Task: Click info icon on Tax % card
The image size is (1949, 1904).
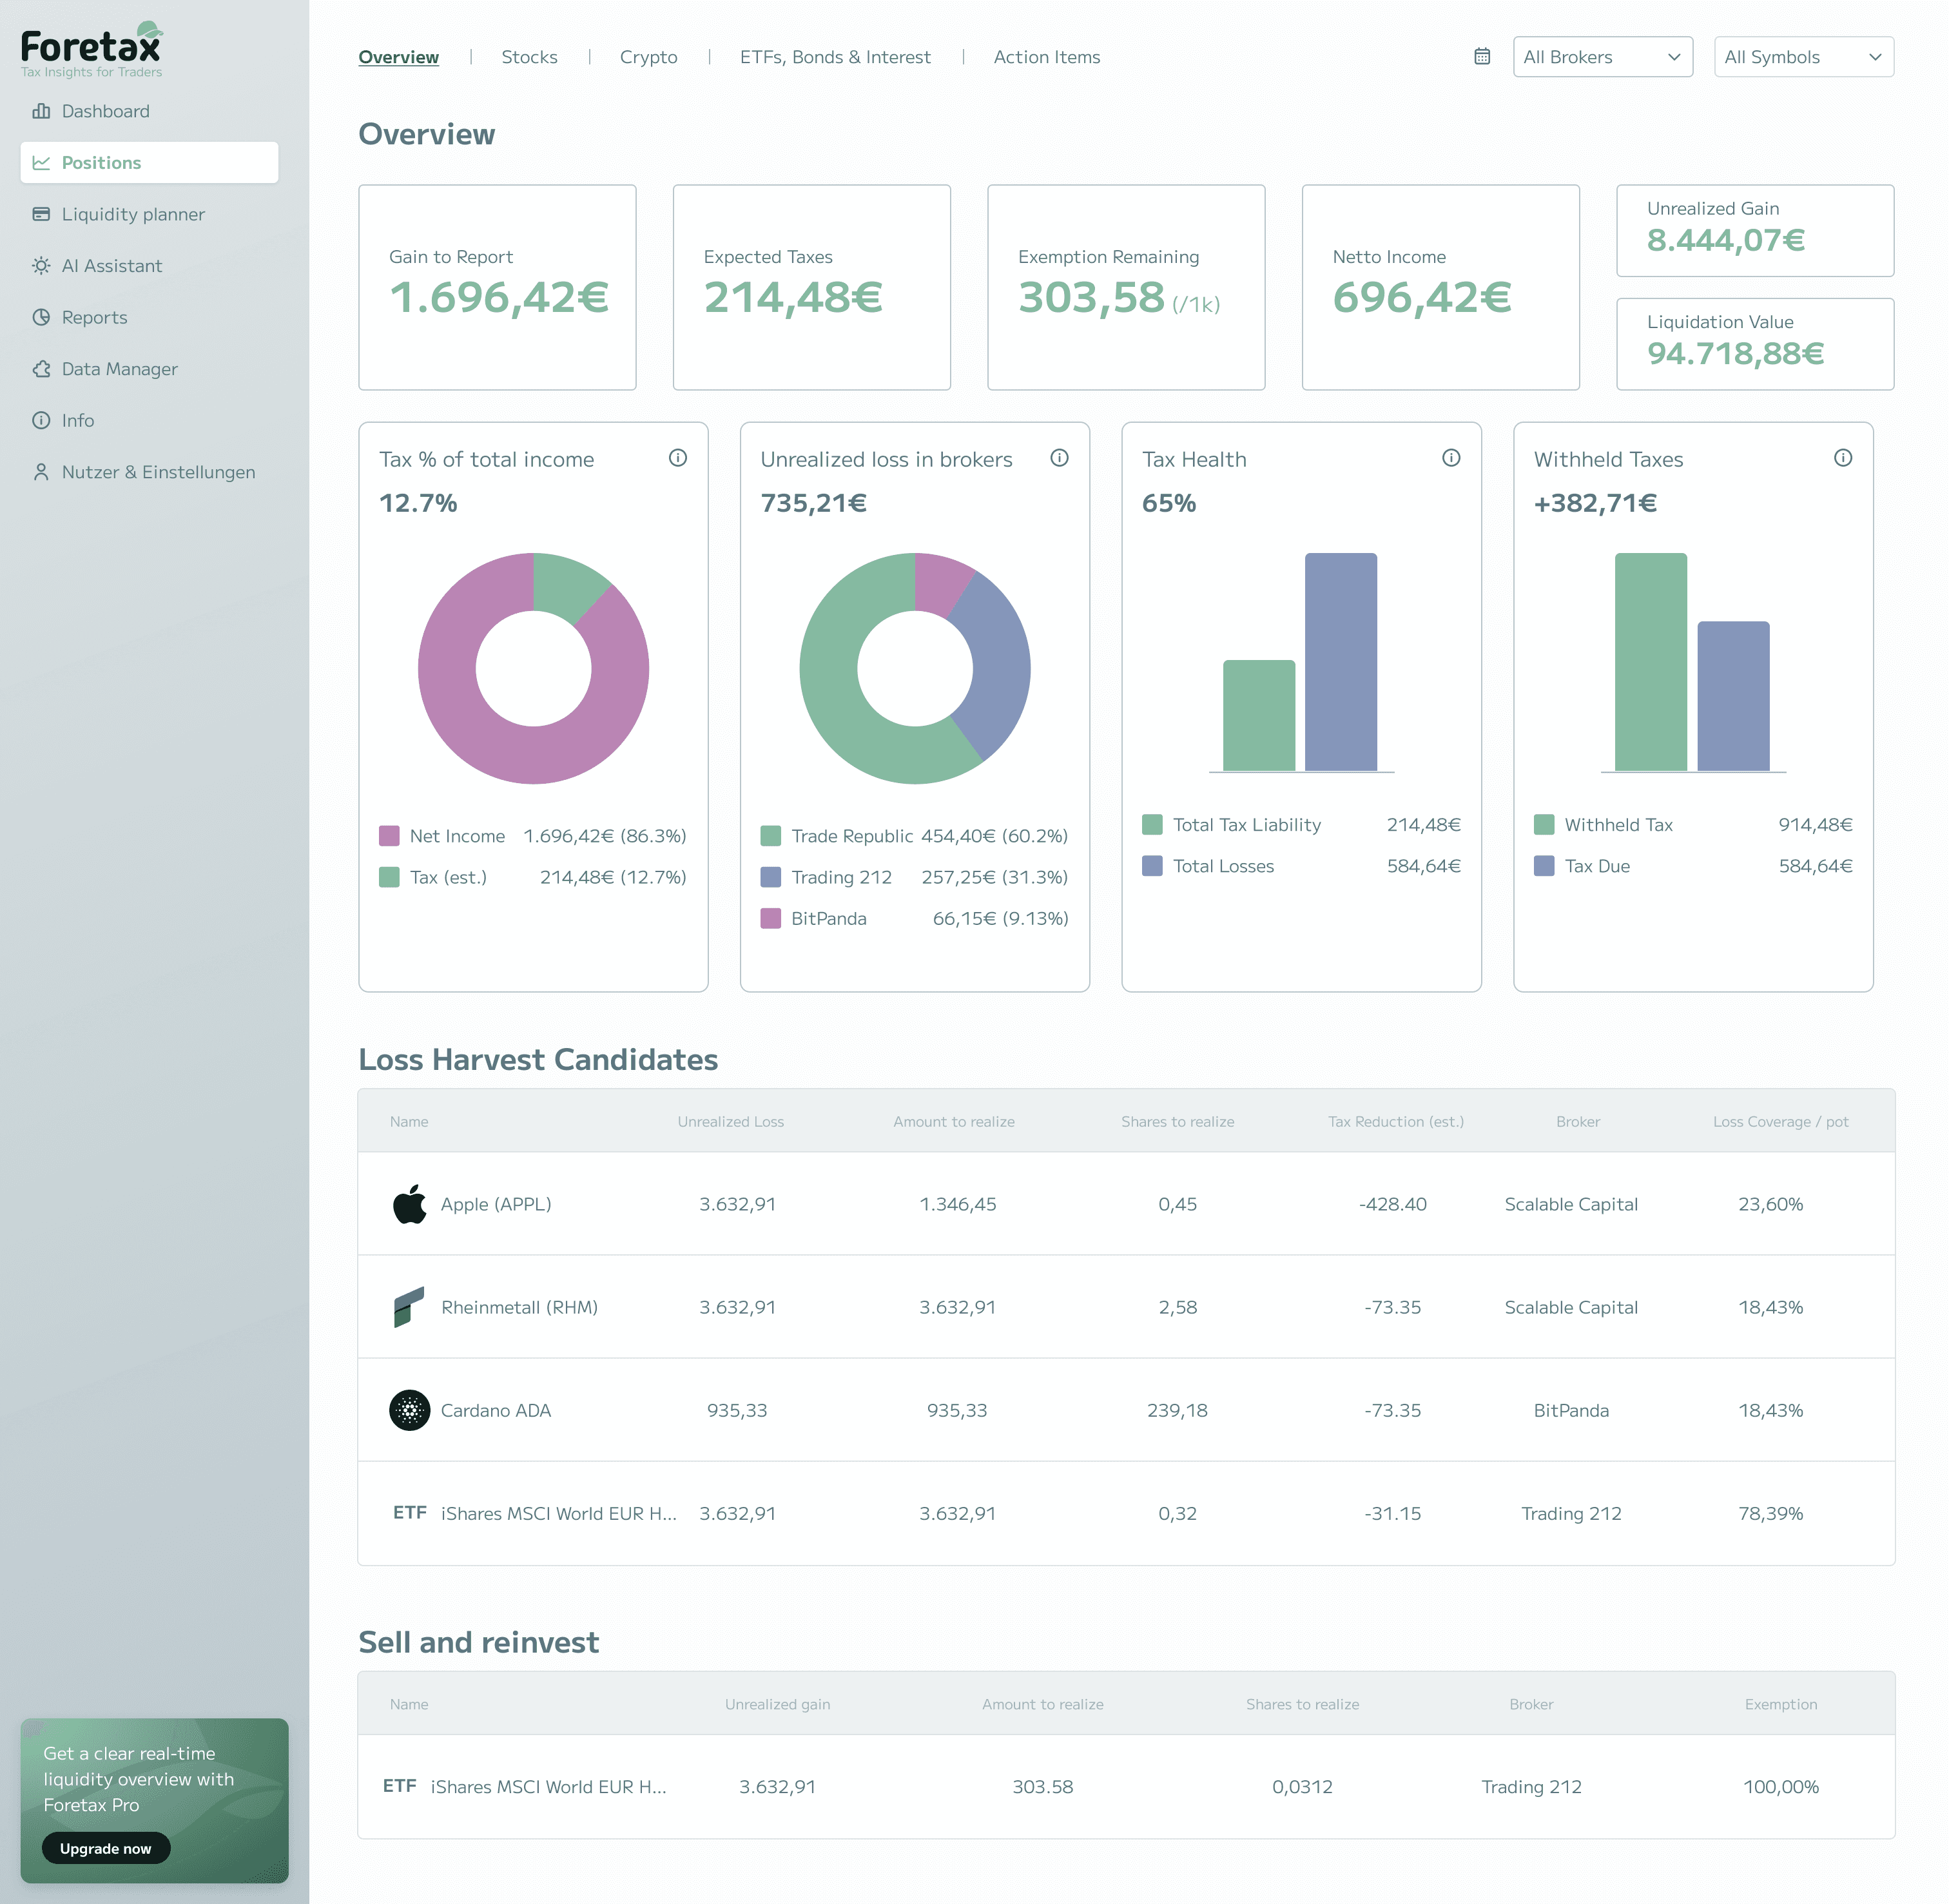Action: (x=678, y=458)
